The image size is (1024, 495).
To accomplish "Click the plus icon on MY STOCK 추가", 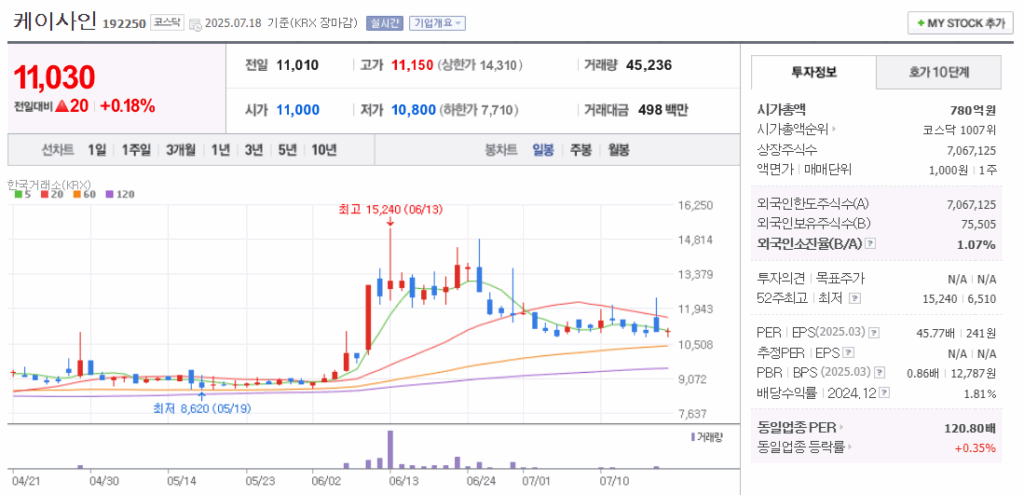I will 921,23.
